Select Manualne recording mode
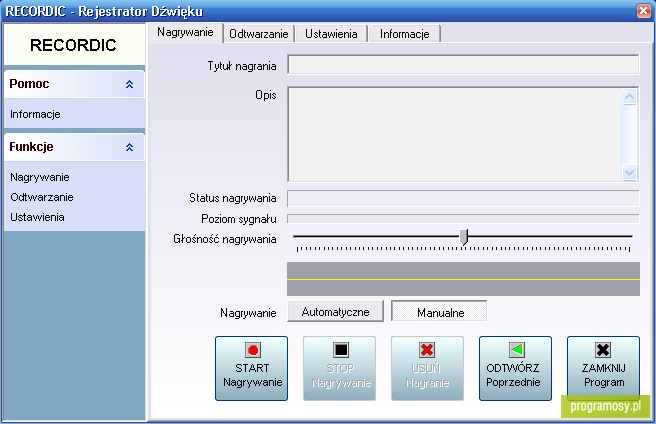 (x=439, y=311)
